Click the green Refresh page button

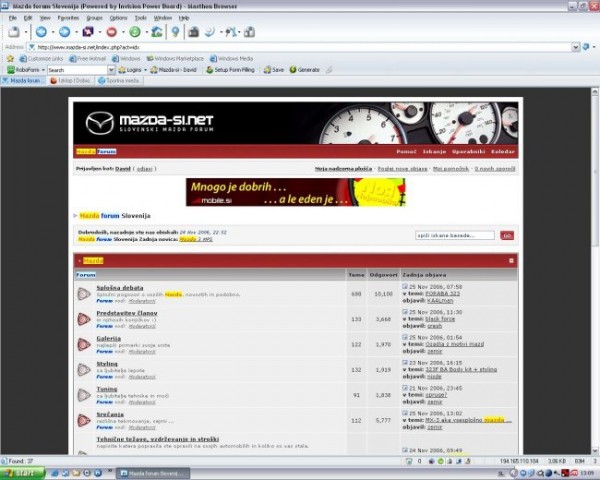(x=135, y=32)
